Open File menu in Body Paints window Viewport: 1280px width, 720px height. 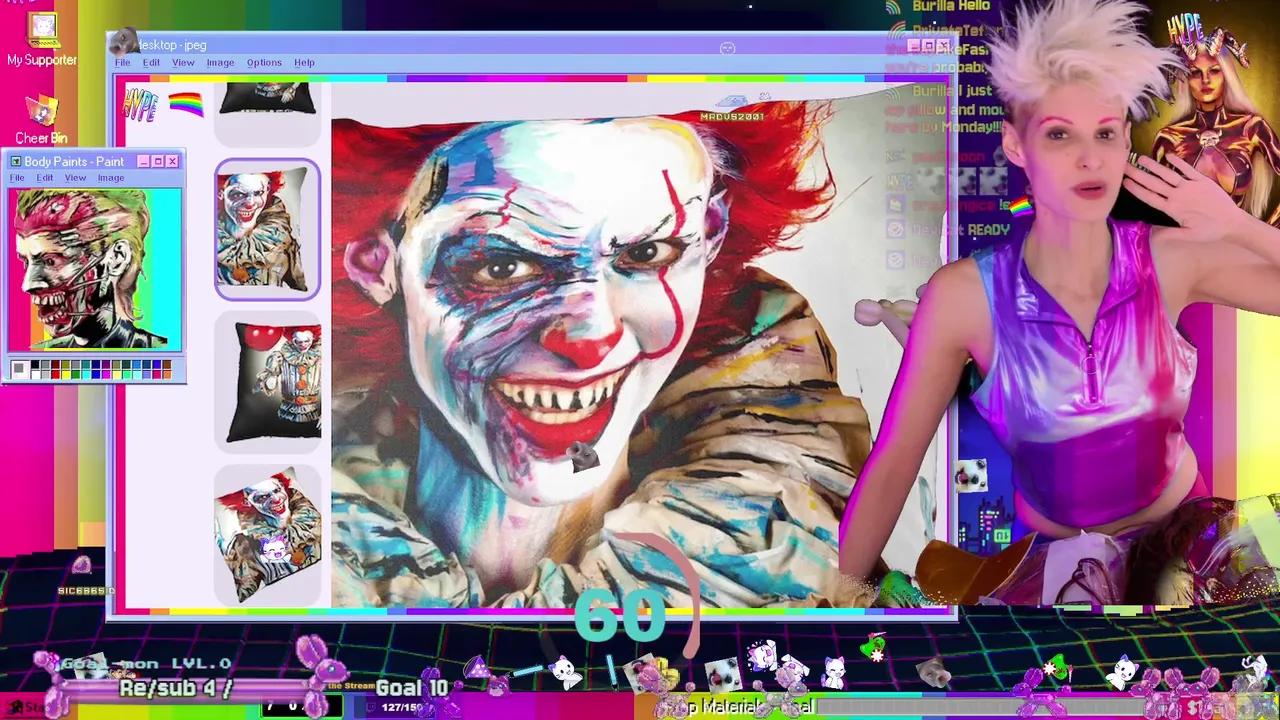tap(17, 178)
